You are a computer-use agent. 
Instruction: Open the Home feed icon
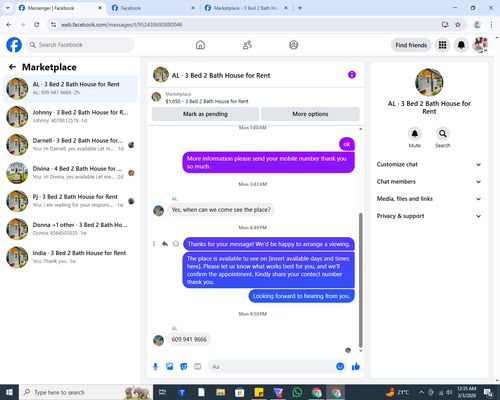[x=200, y=45]
